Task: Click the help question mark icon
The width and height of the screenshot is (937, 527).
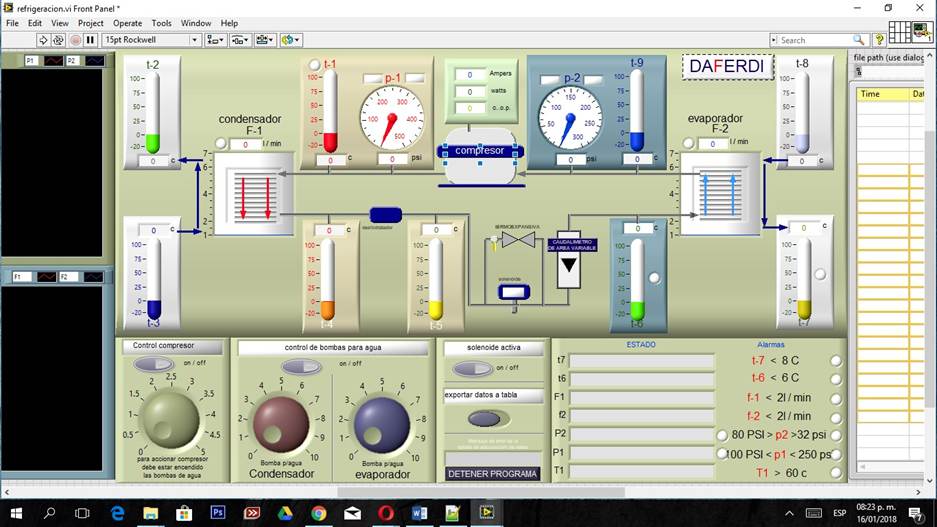Action: point(879,40)
